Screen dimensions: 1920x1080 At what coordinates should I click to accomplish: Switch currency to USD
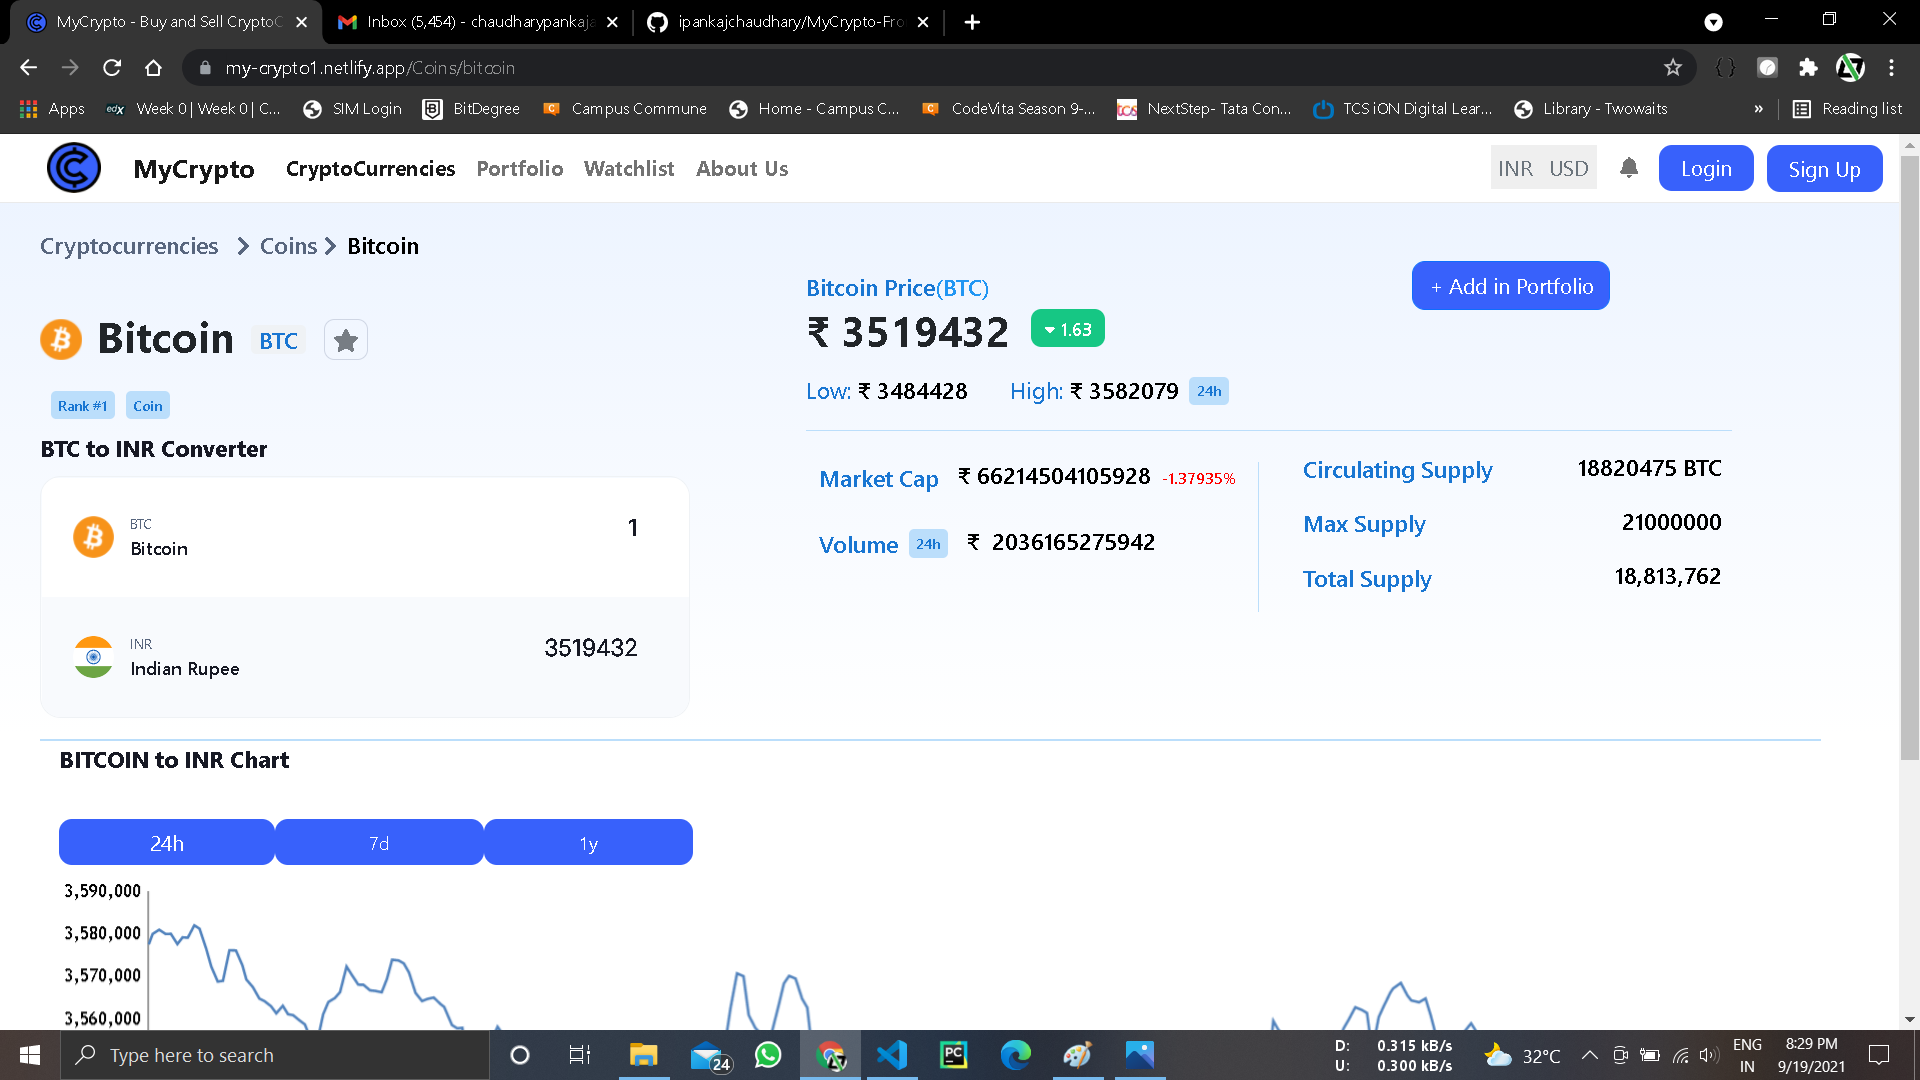click(x=1568, y=169)
